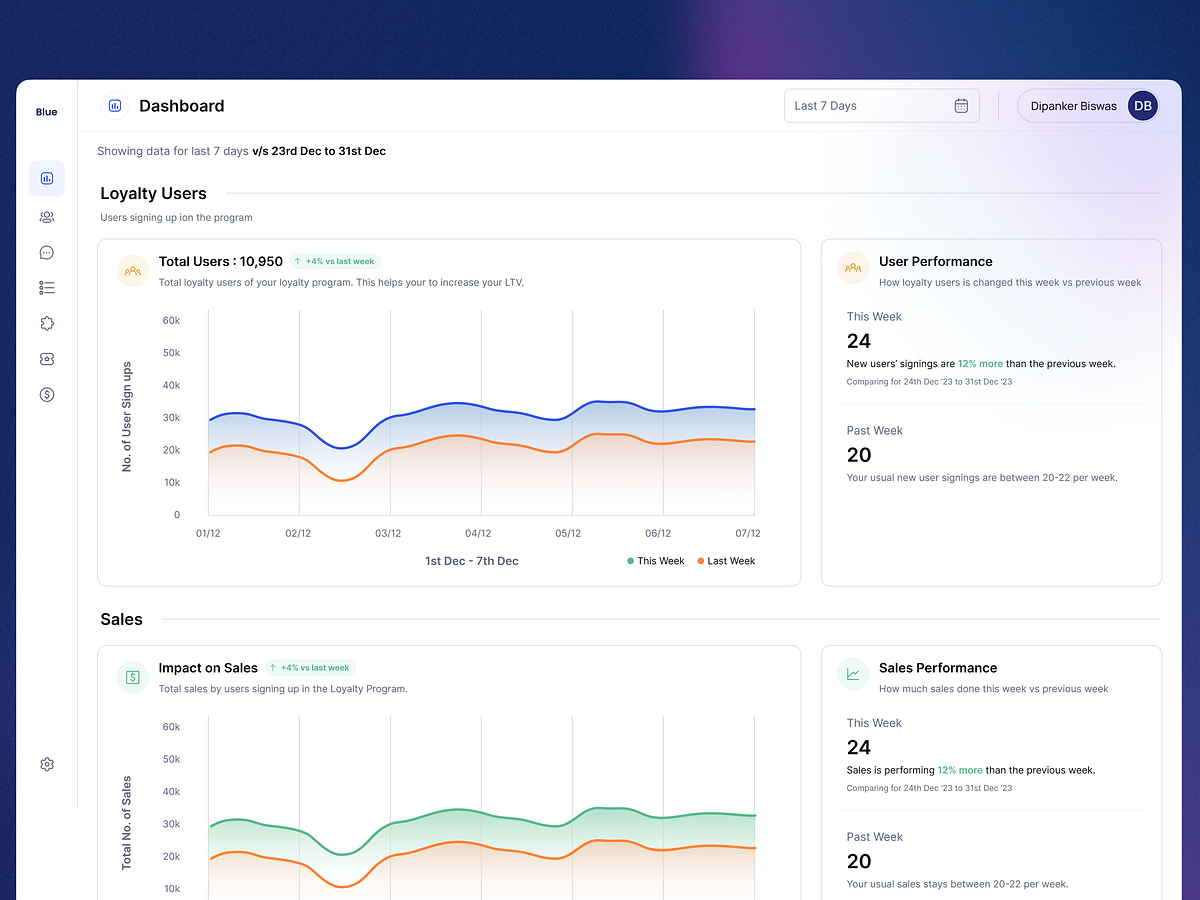Click the DB avatar circle
The image size is (1200, 900).
(x=1143, y=105)
